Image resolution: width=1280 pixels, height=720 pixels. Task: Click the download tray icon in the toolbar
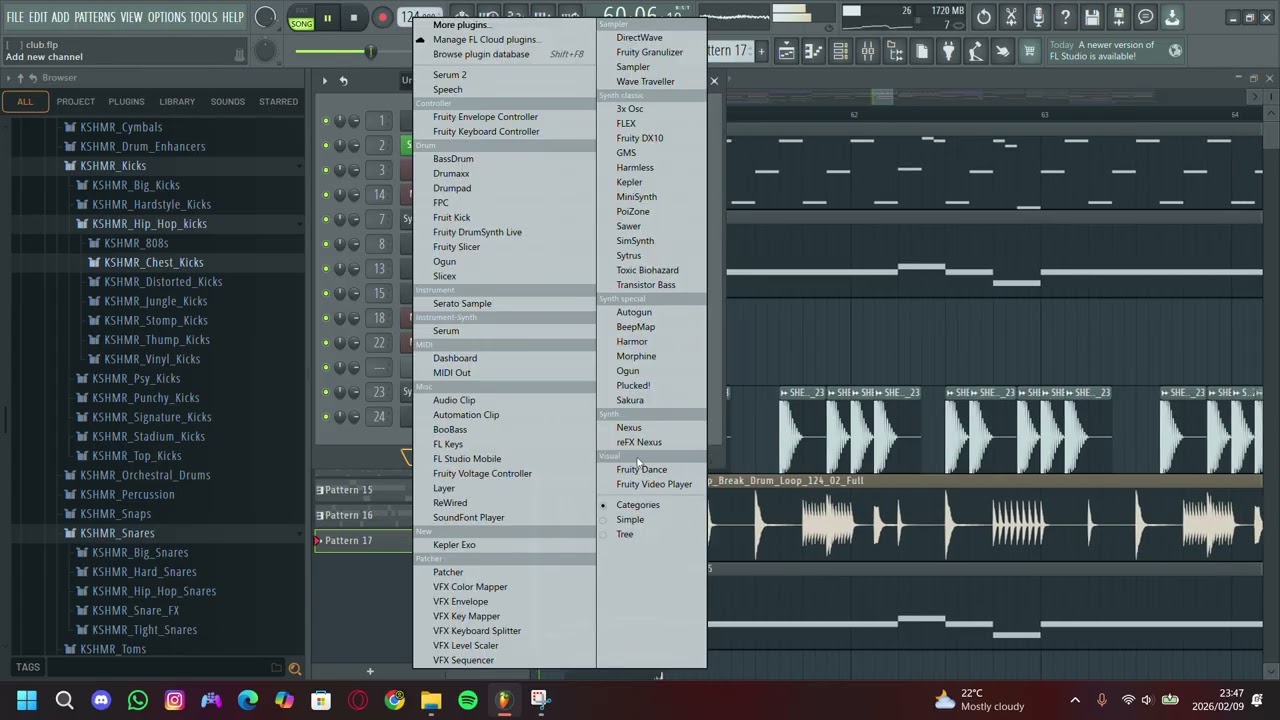(1172, 17)
